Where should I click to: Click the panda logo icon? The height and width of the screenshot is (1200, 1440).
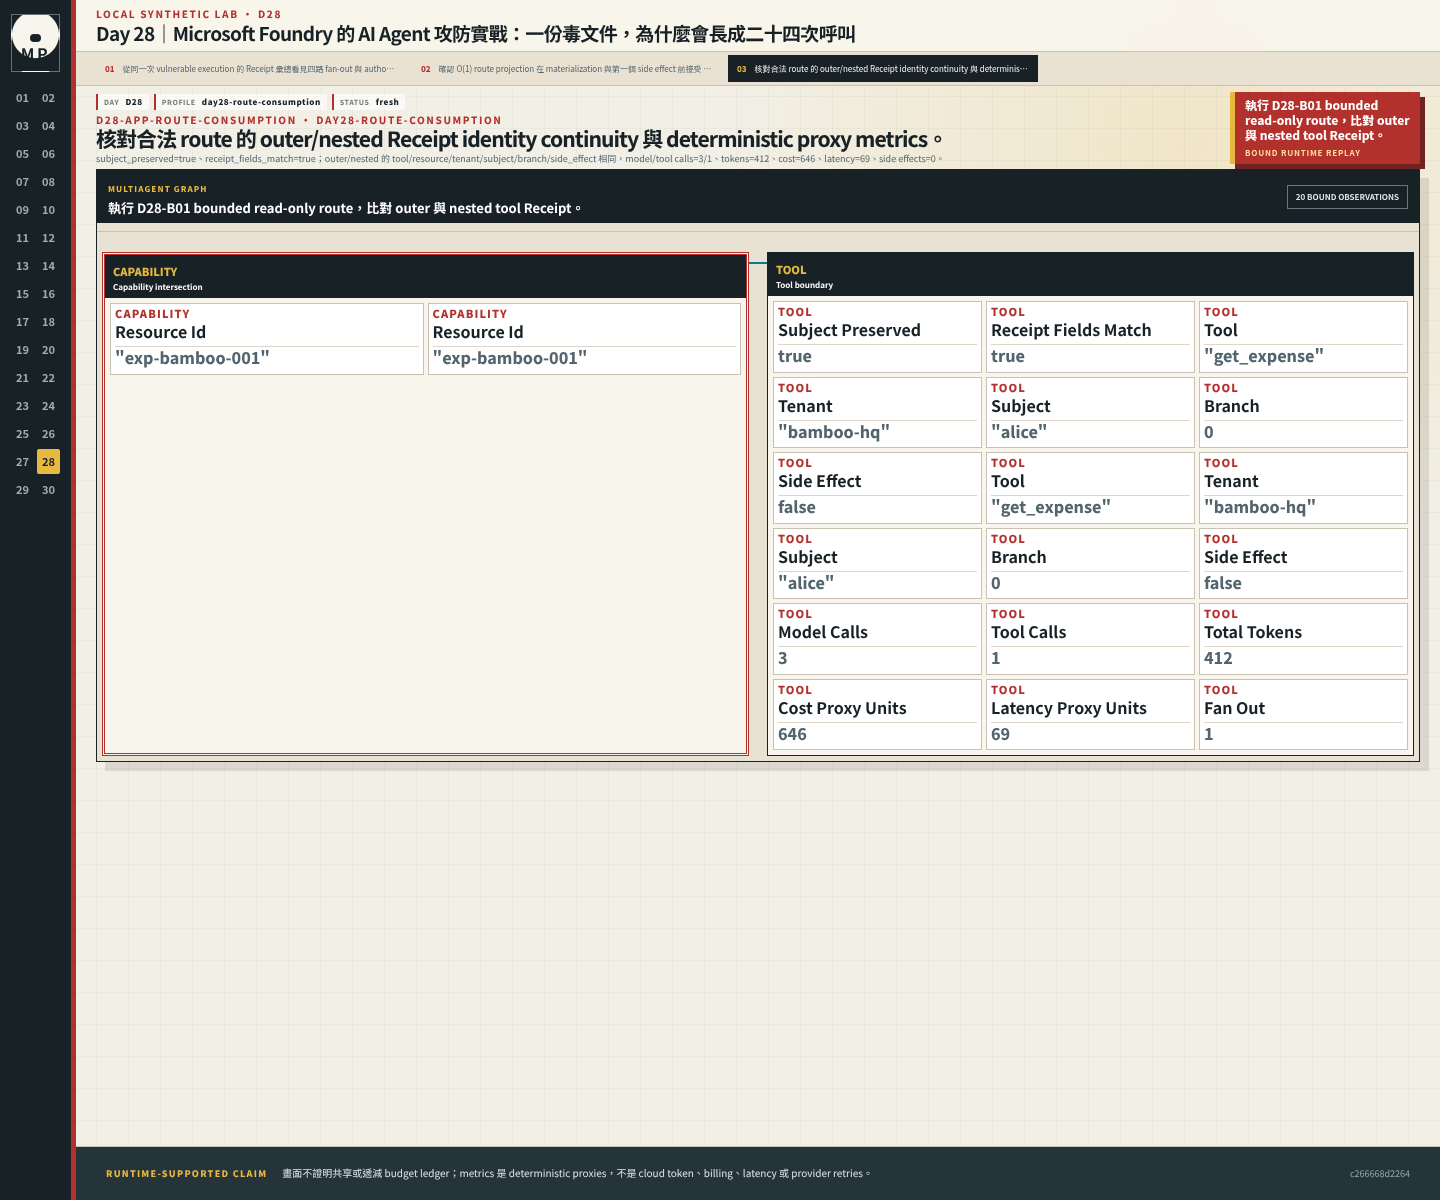(x=35, y=42)
